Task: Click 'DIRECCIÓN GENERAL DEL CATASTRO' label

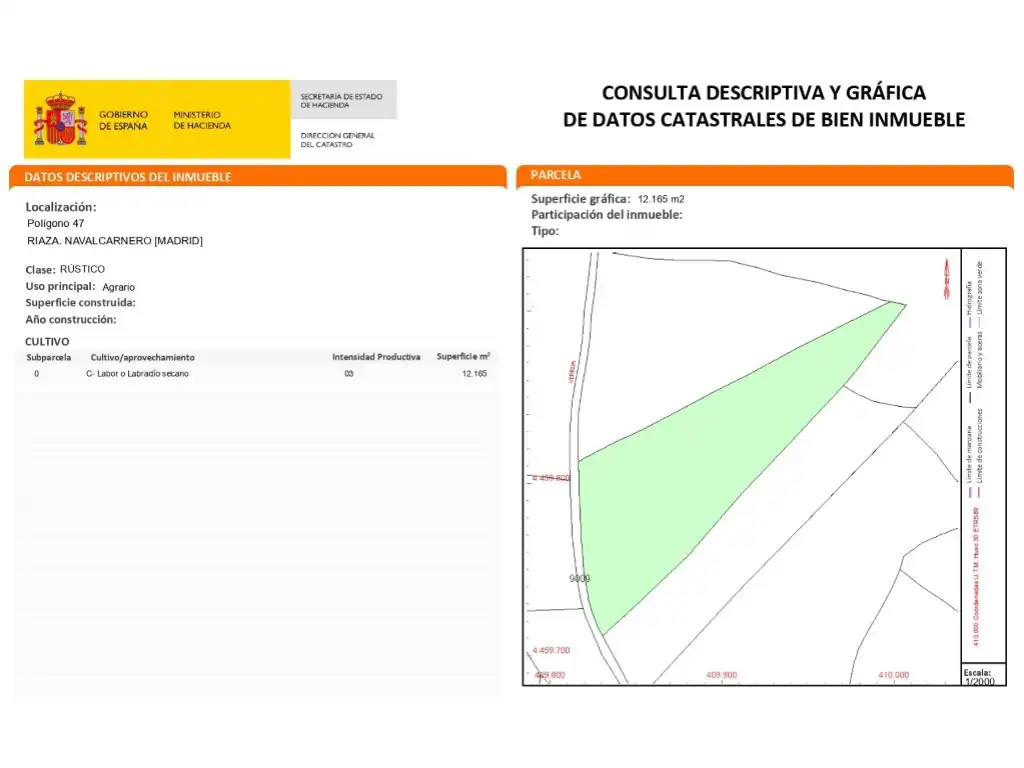Action: coord(337,140)
